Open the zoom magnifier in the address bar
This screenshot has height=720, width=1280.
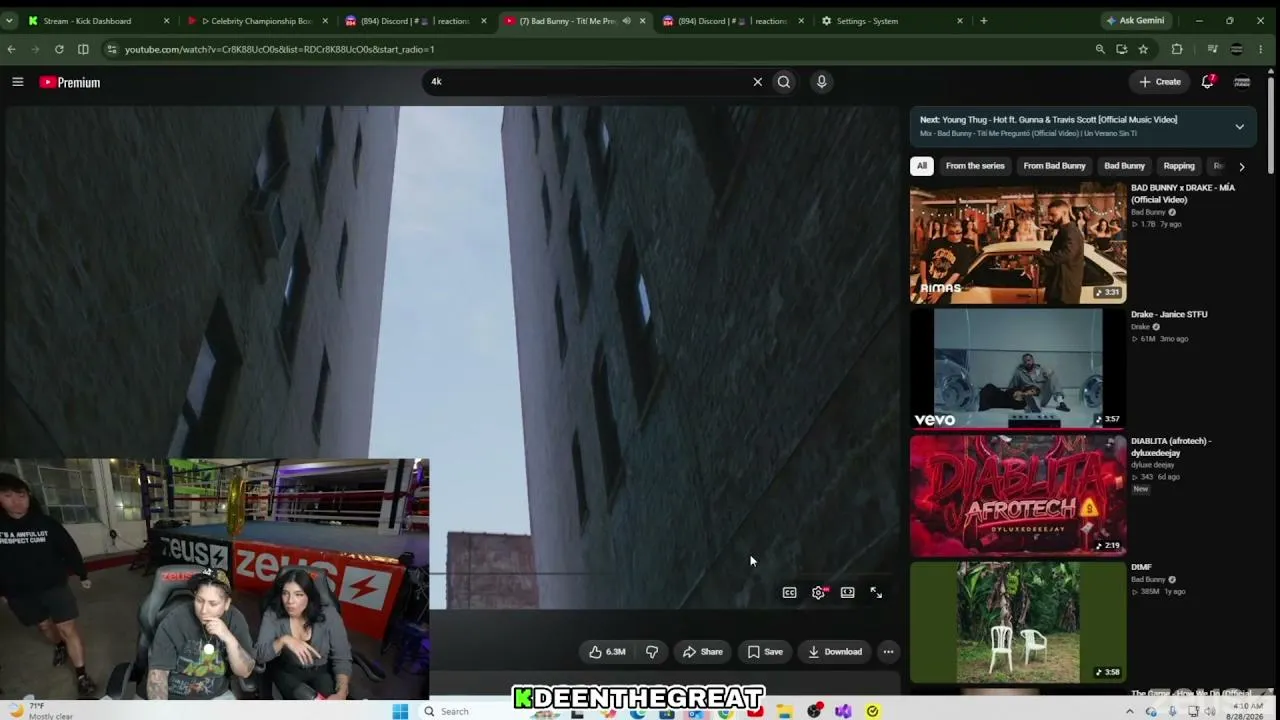(1100, 49)
